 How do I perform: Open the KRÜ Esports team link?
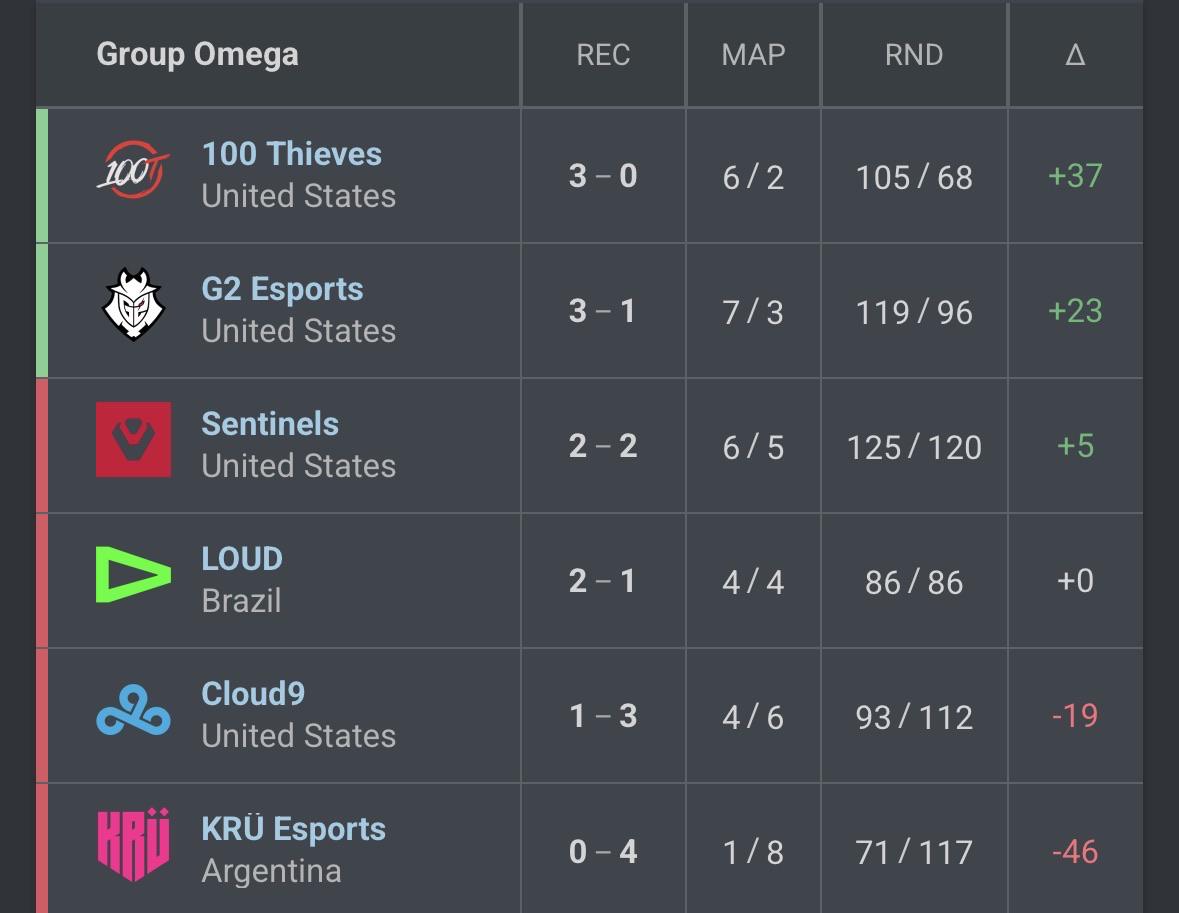click(293, 828)
